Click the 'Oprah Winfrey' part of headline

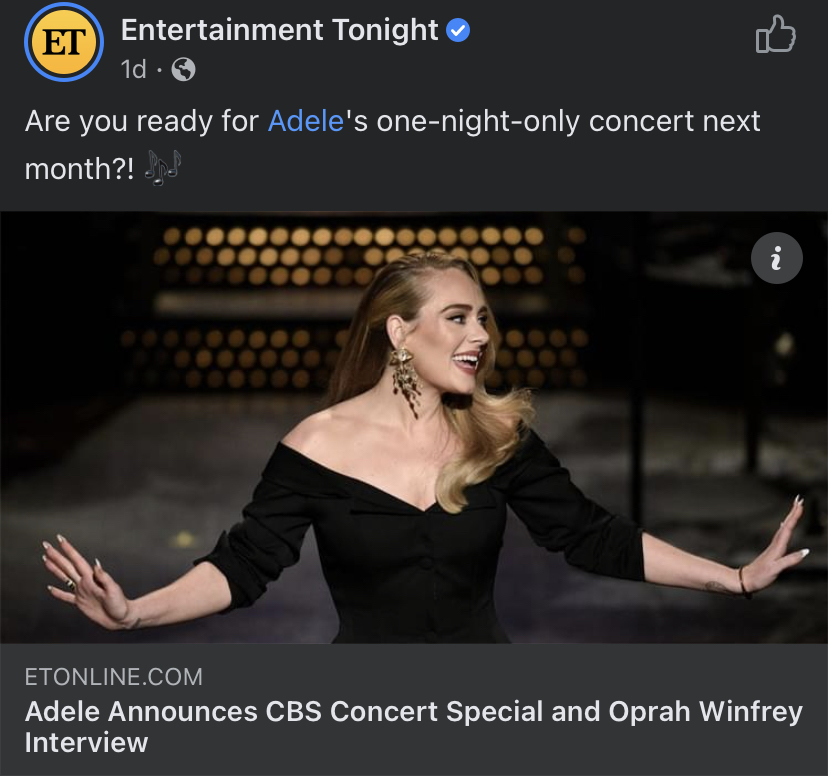pos(700,712)
